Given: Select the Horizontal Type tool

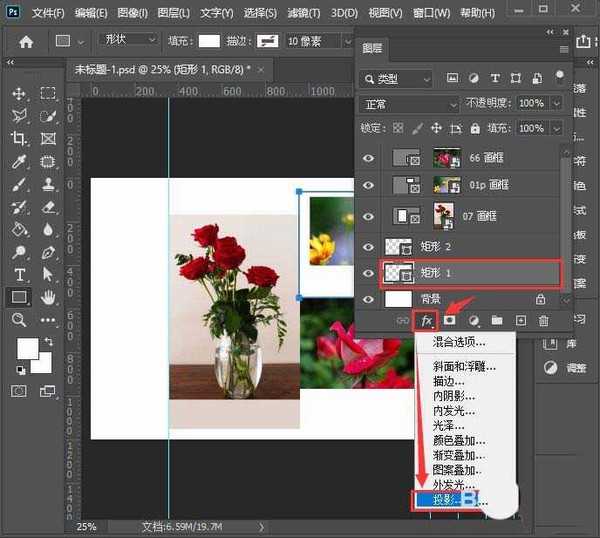Looking at the screenshot, I should click(19, 274).
